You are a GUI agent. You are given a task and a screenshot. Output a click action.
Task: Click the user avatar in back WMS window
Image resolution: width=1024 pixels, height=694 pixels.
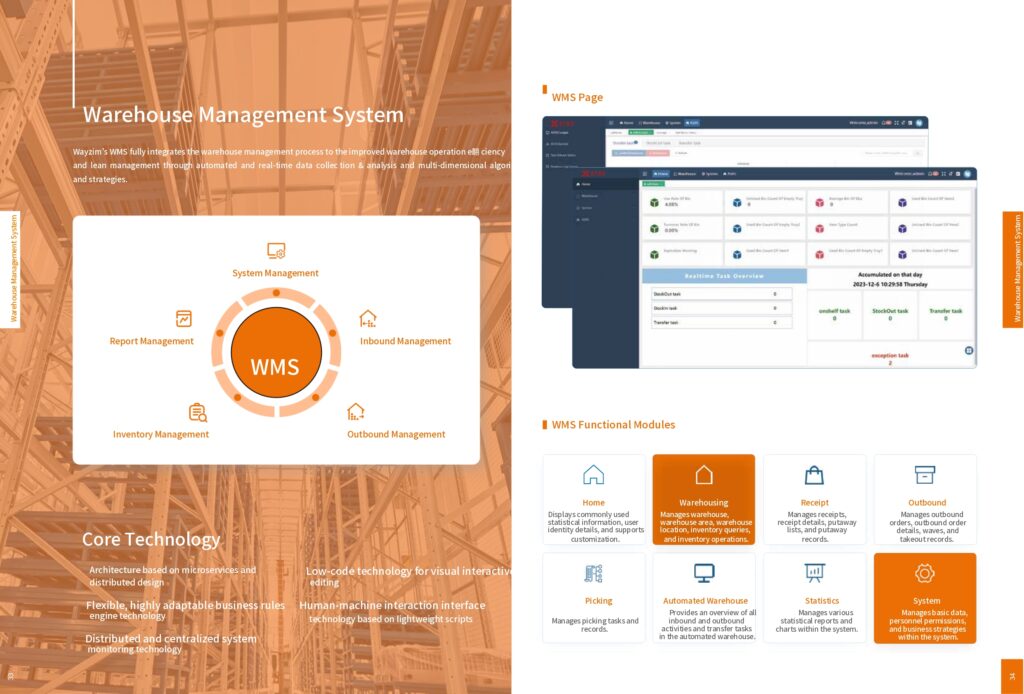pos(920,123)
